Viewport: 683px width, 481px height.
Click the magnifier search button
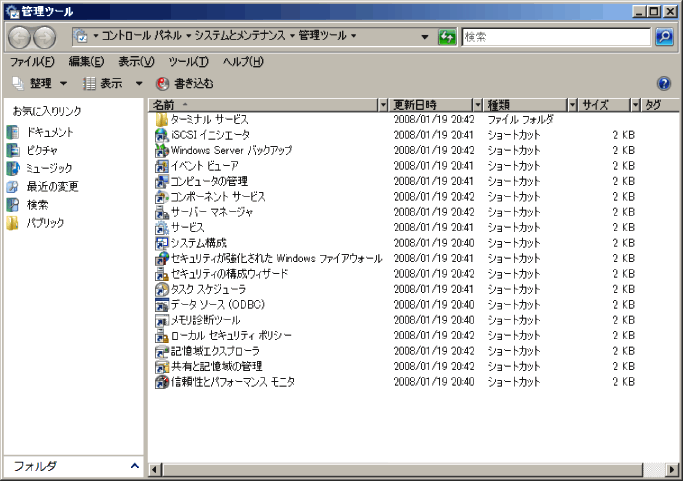point(664,37)
